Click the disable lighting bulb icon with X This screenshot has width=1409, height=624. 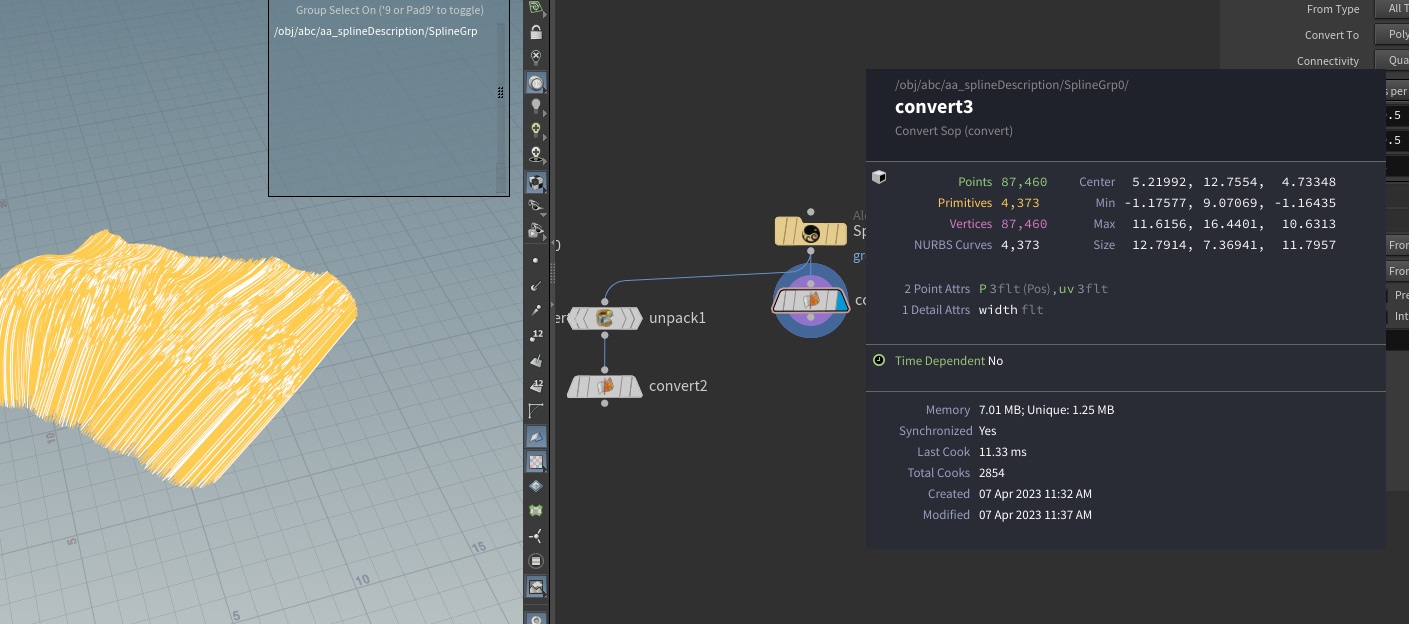pos(536,57)
